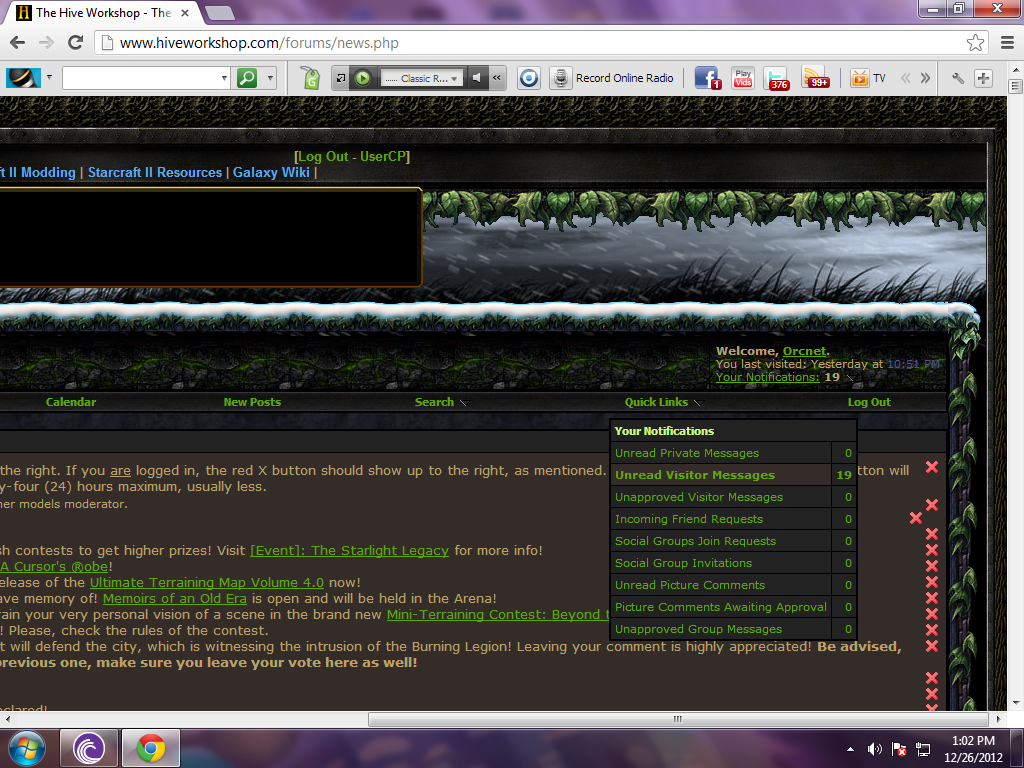Open the Twitter icon showing 376

coord(777,78)
